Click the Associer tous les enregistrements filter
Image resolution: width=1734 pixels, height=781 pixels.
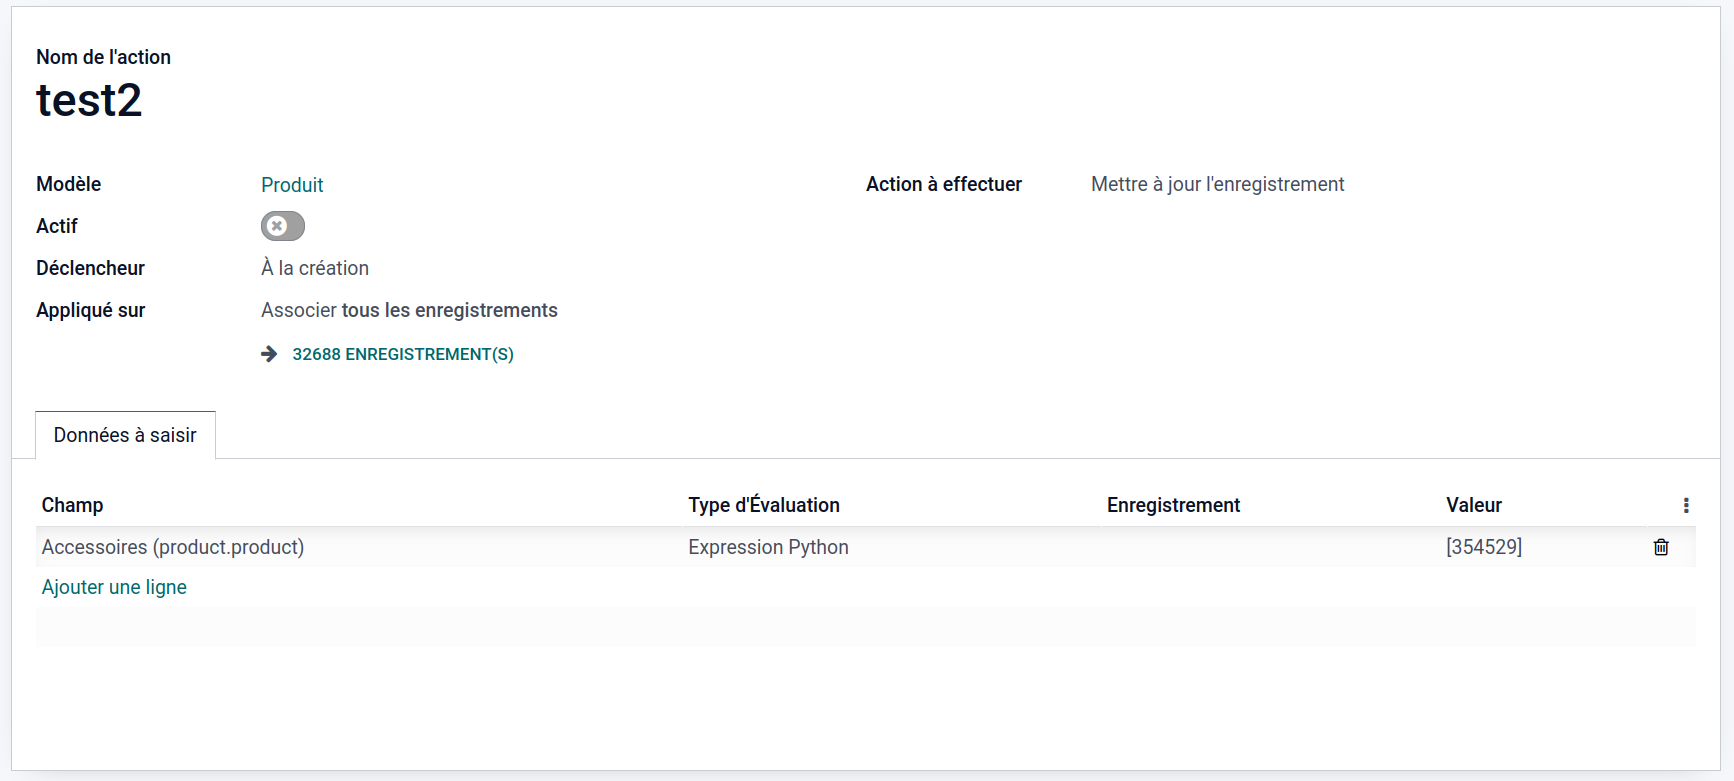(x=409, y=310)
